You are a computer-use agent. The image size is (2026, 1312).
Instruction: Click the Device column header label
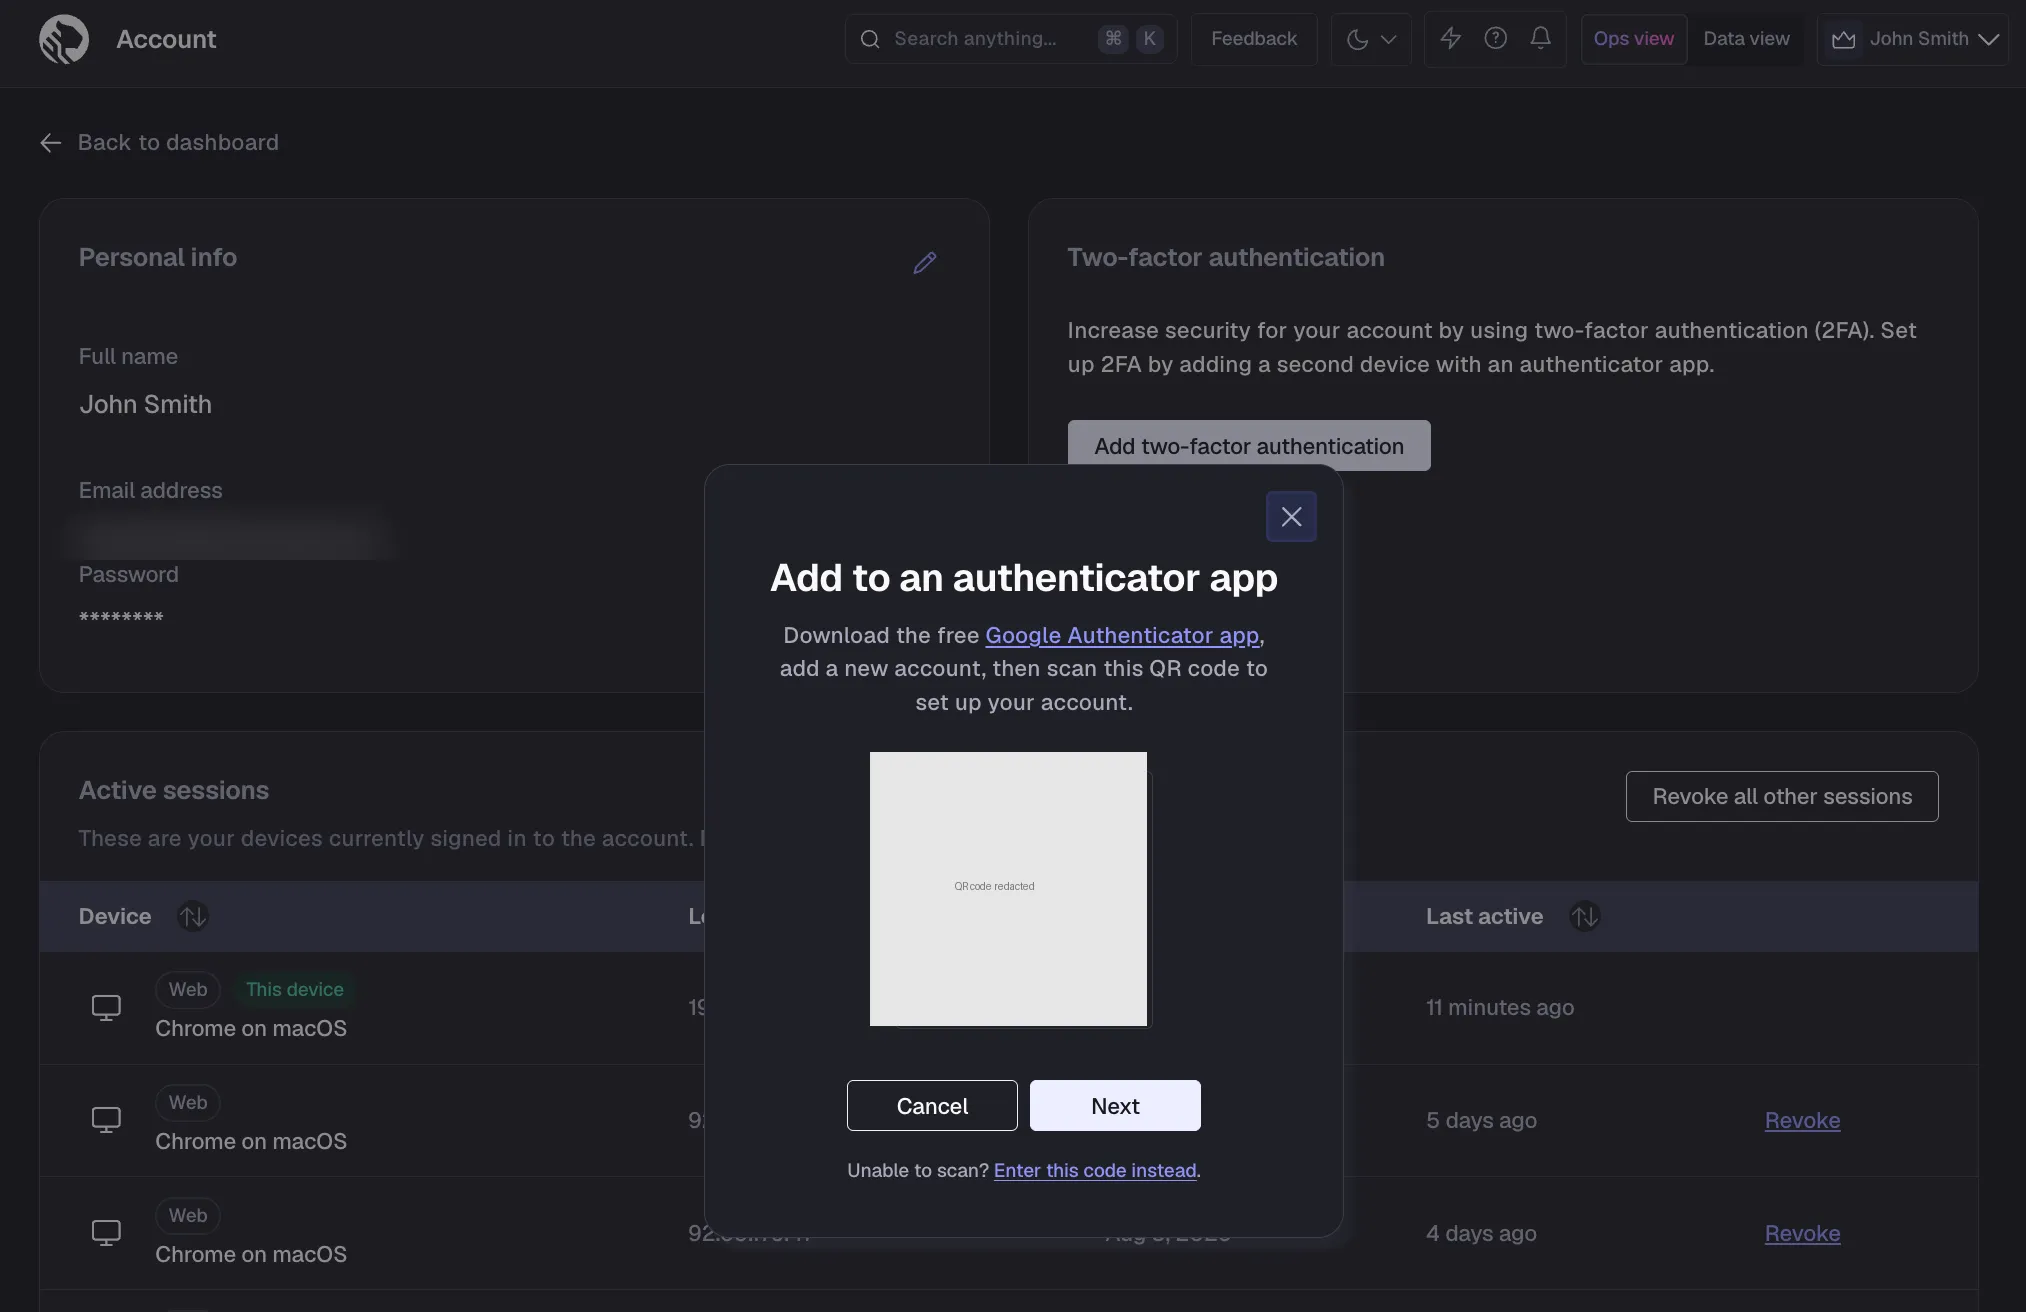coord(115,916)
